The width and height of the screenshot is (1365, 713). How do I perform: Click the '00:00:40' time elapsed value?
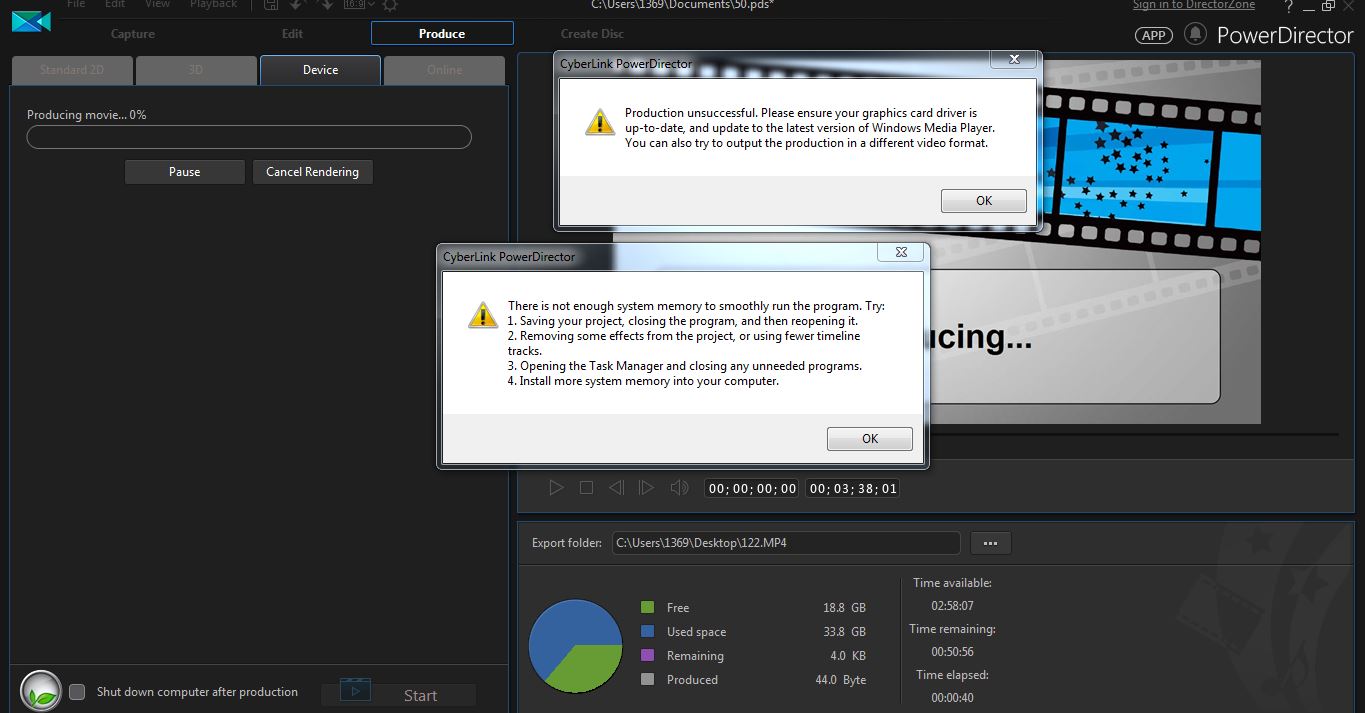[952, 698]
